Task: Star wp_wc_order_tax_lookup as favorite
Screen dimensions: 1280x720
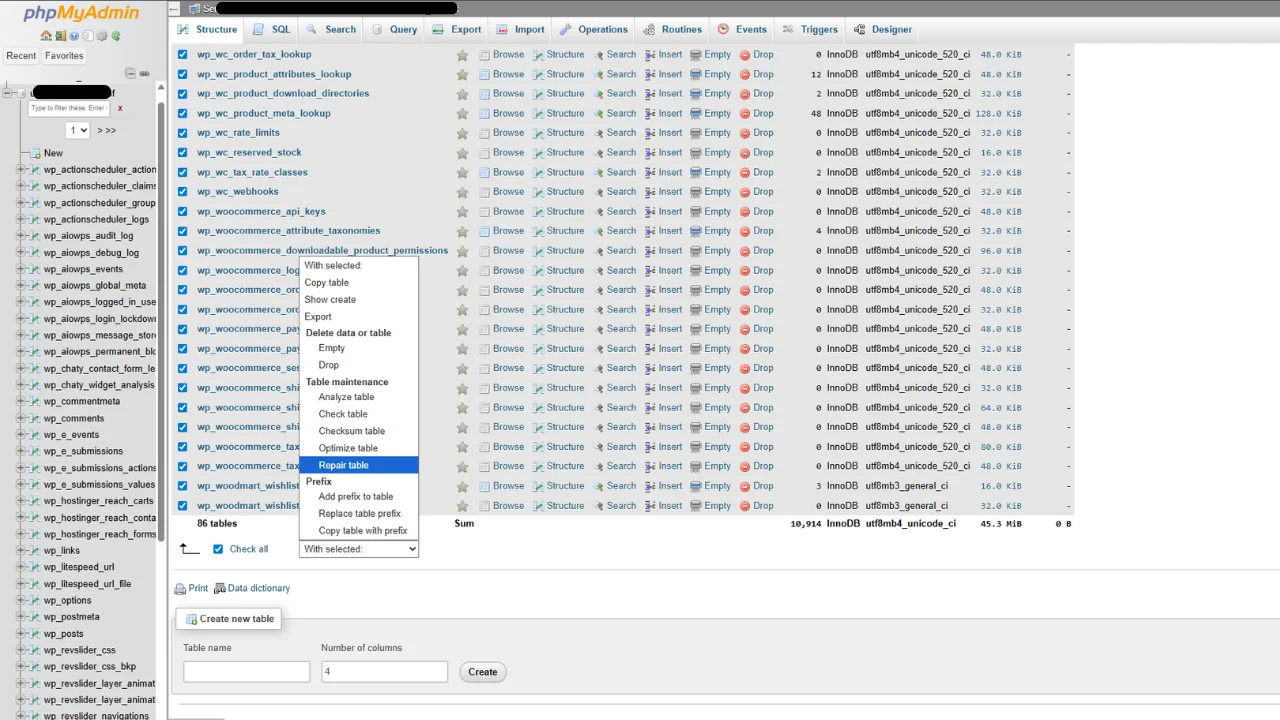Action: [462, 55]
